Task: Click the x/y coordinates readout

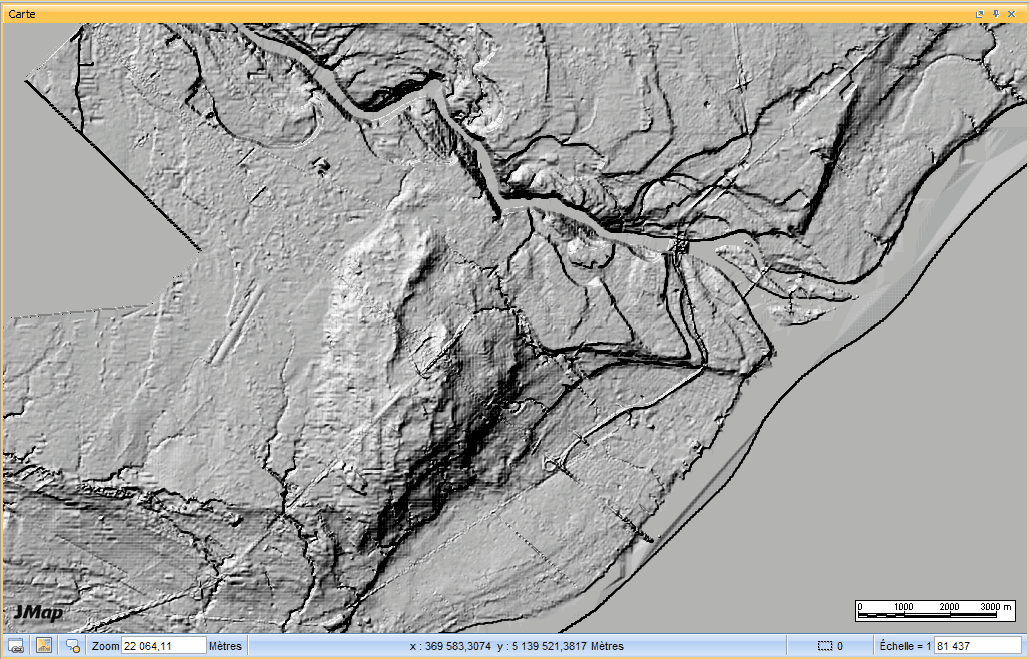Action: 517,646
